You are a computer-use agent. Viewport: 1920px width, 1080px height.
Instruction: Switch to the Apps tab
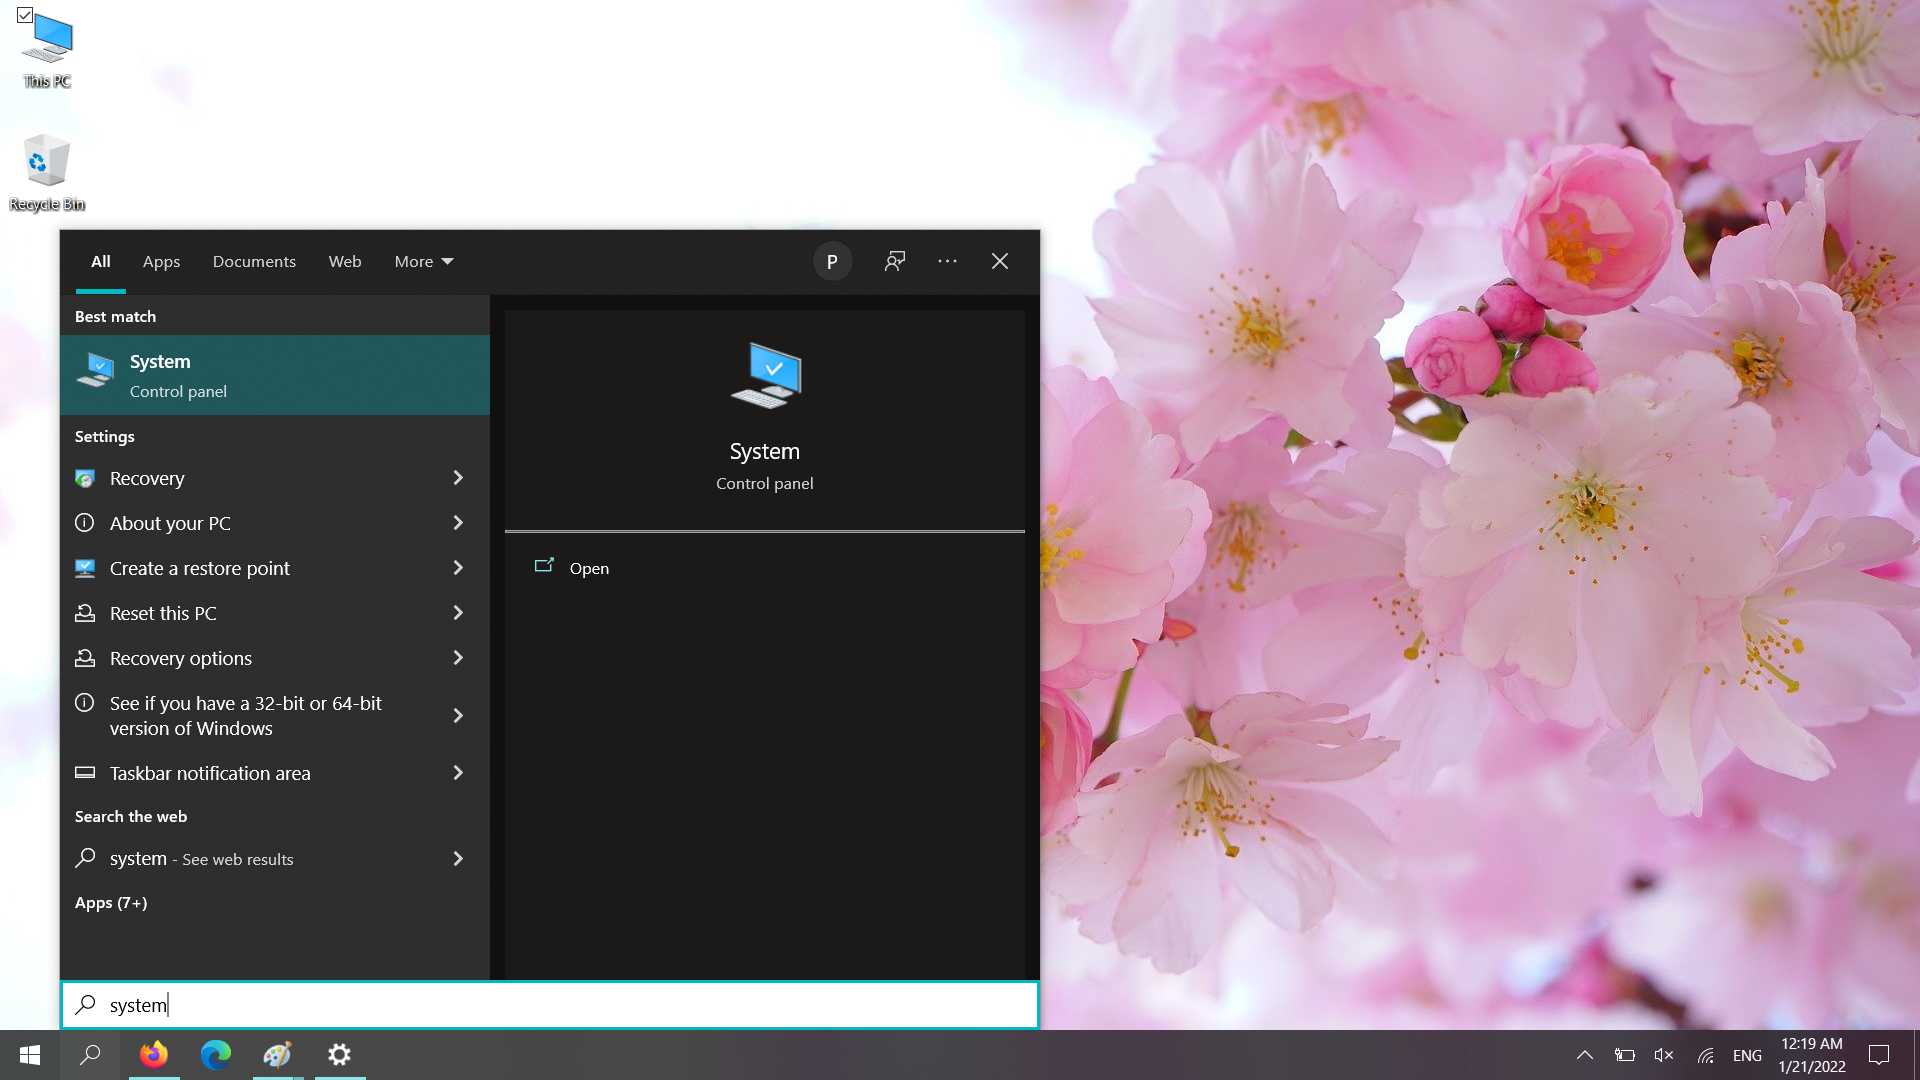161,261
